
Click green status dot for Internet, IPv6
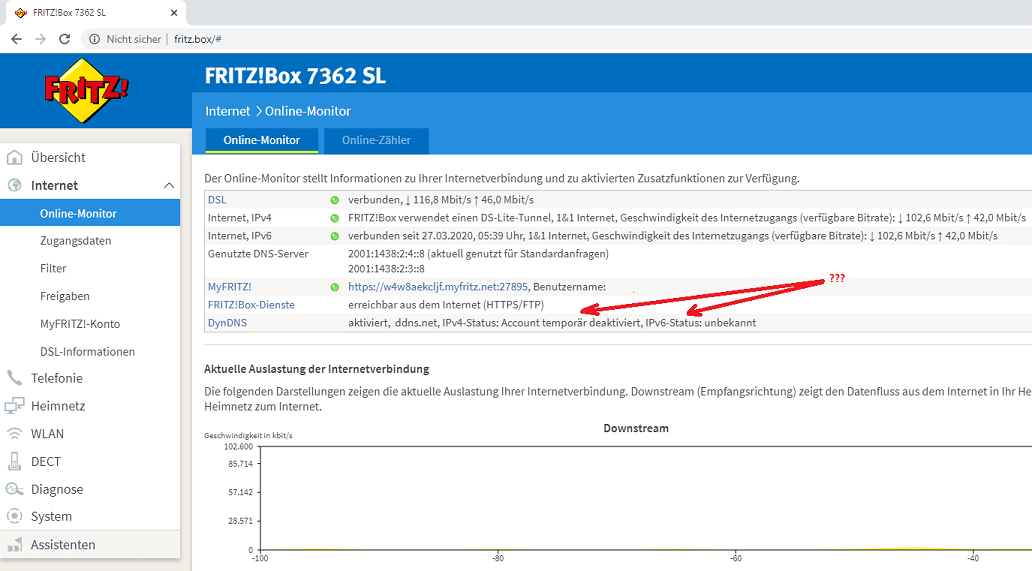click(x=334, y=236)
